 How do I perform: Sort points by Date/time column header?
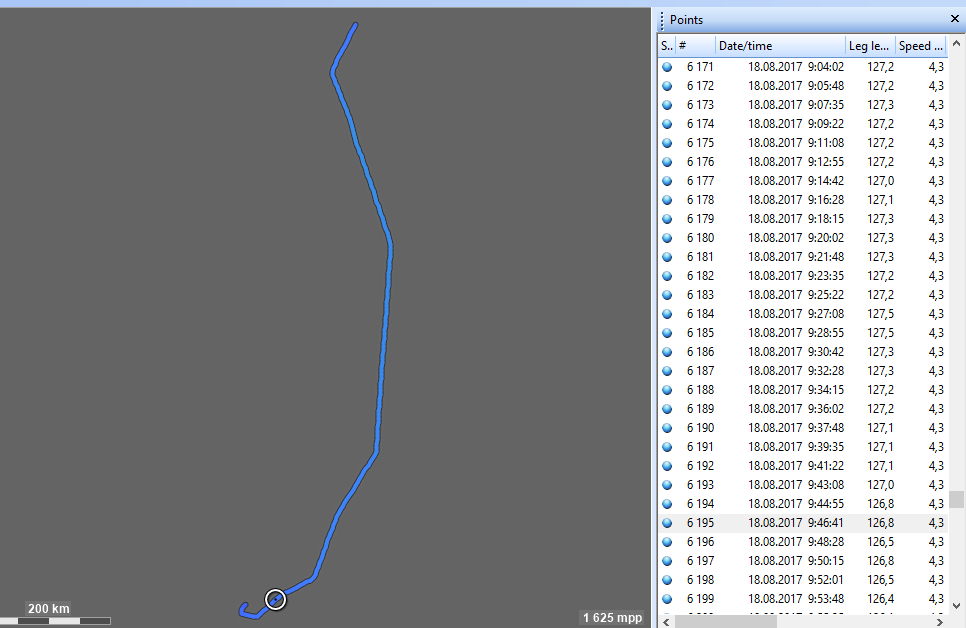(779, 46)
